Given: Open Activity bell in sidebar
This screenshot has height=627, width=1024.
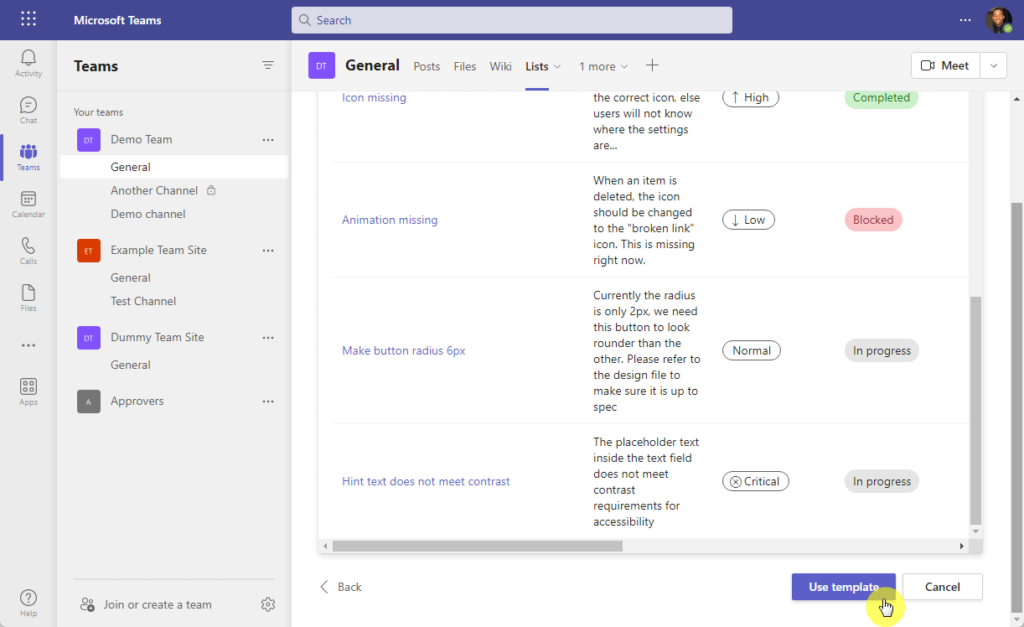Looking at the screenshot, I should [x=28, y=63].
